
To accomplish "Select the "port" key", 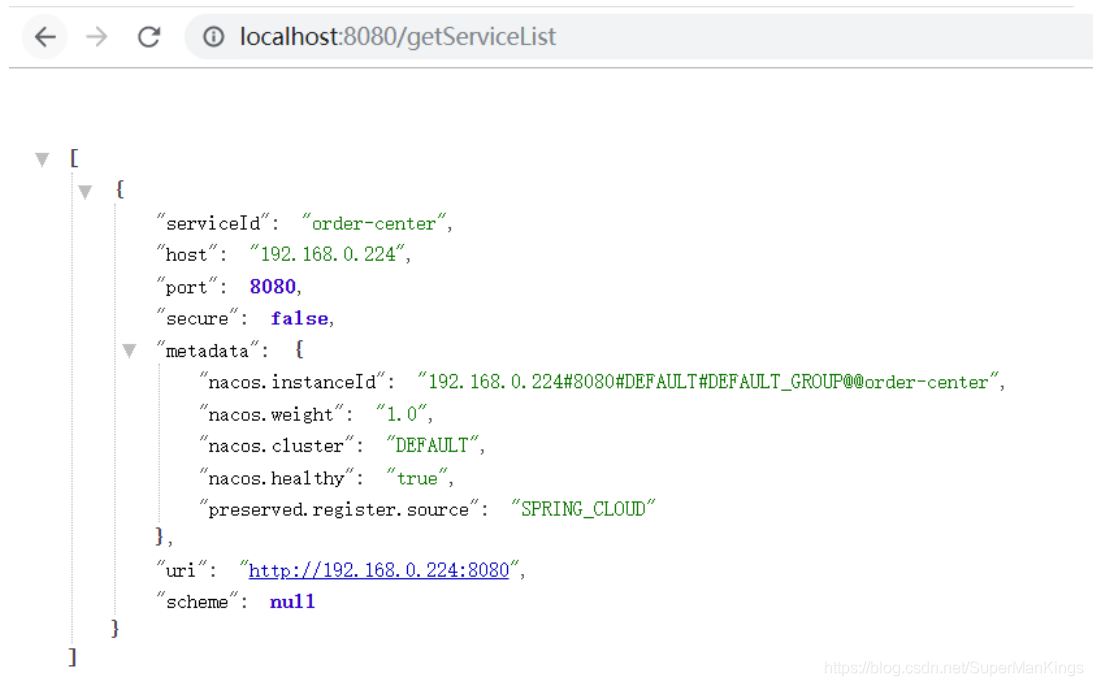I will point(187,287).
